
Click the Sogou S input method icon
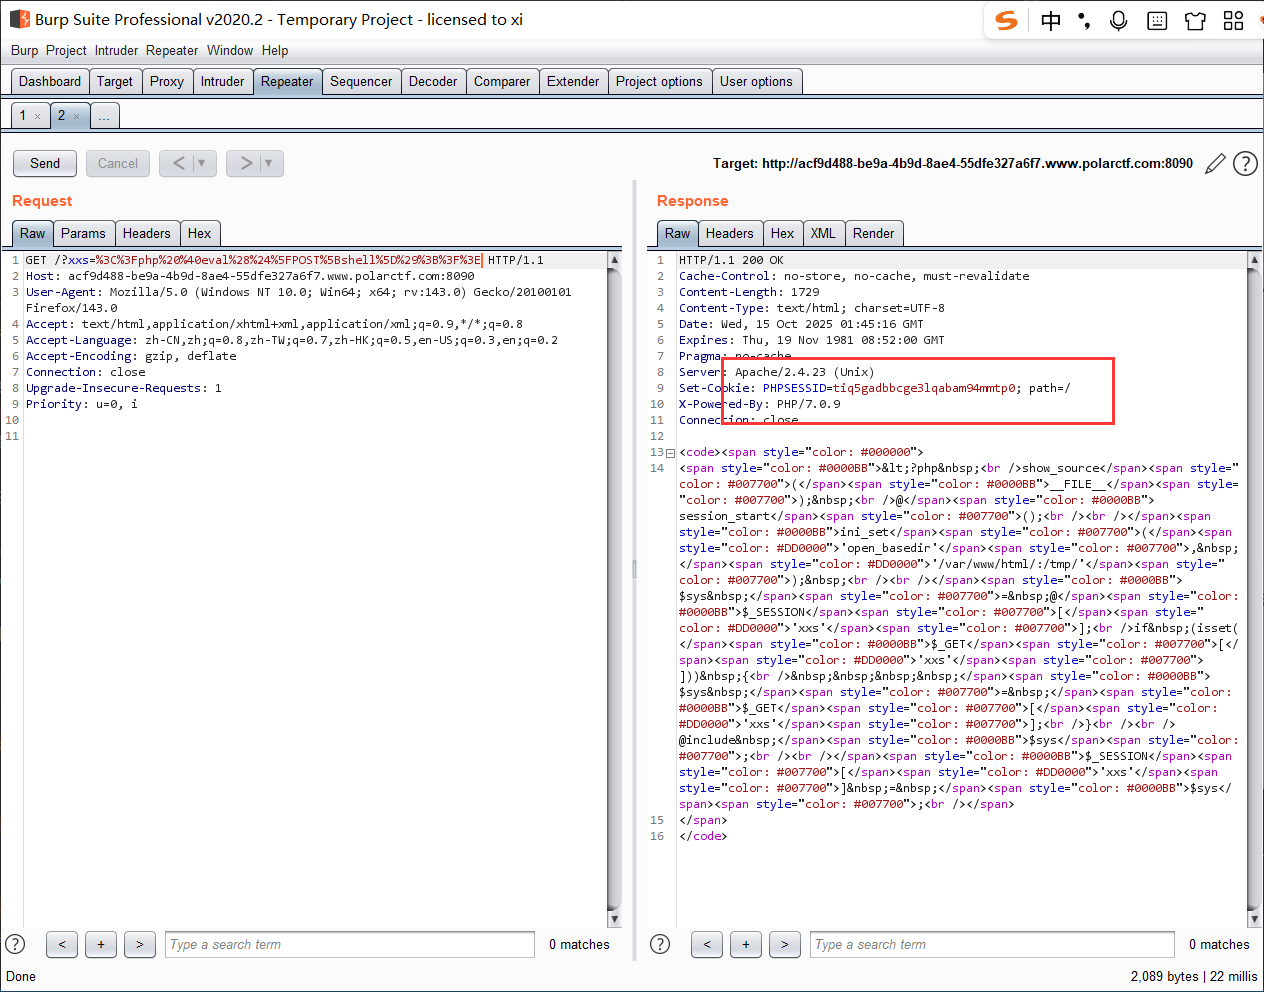click(1007, 21)
